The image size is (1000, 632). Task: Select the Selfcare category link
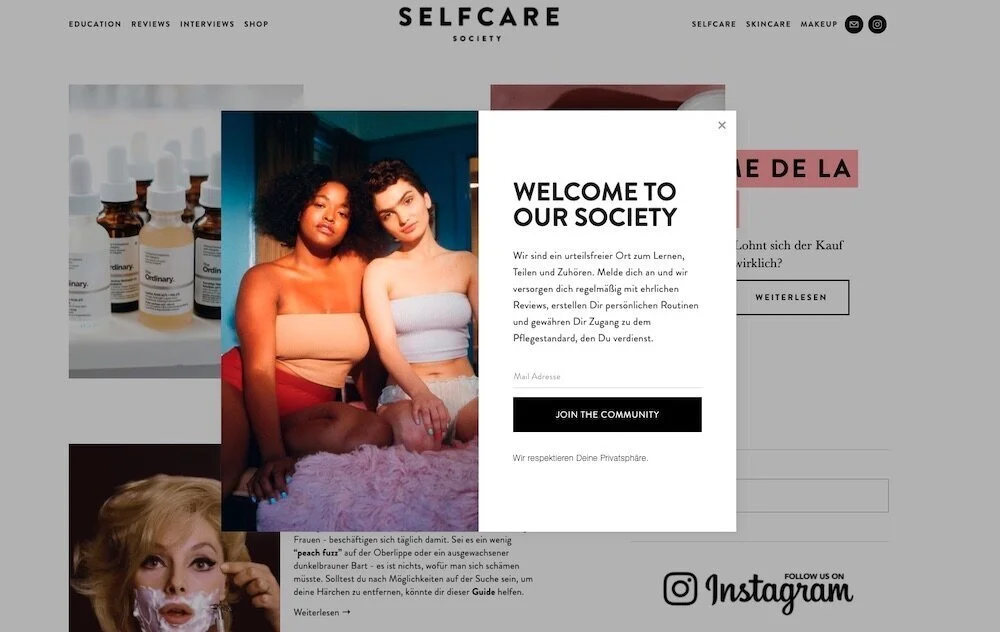pyautogui.click(x=714, y=24)
